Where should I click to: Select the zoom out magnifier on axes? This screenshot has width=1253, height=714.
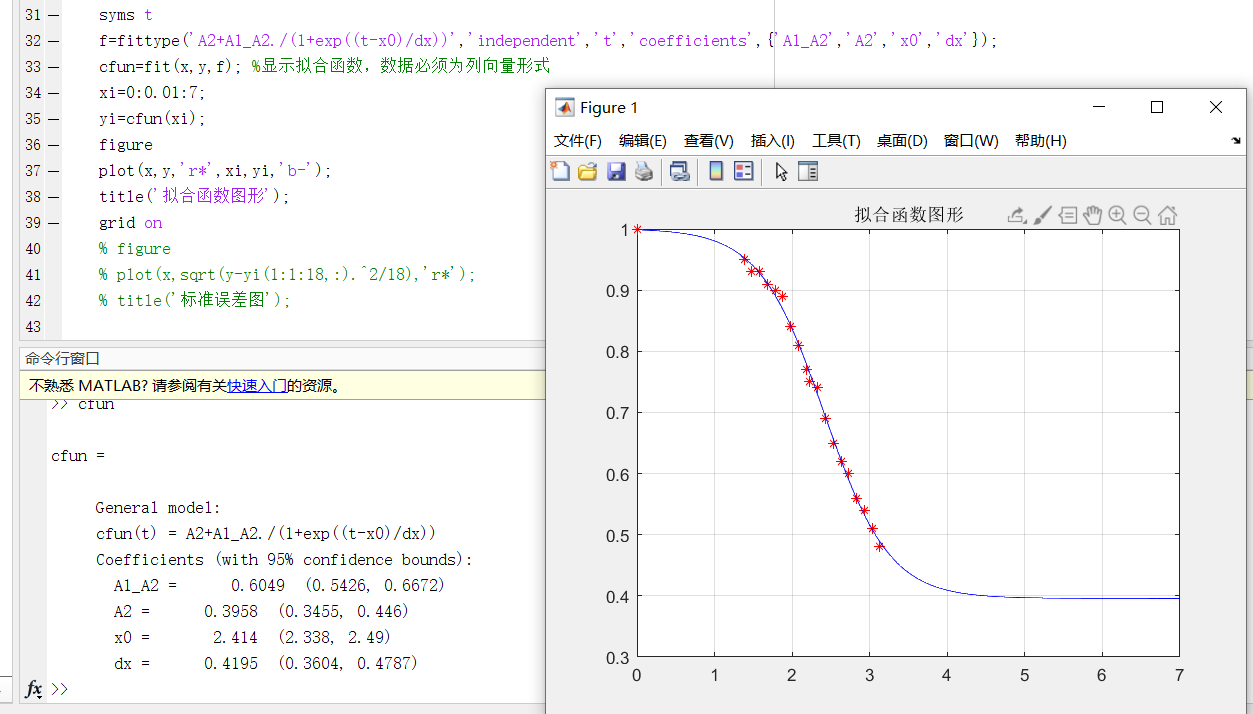pyautogui.click(x=1142, y=215)
